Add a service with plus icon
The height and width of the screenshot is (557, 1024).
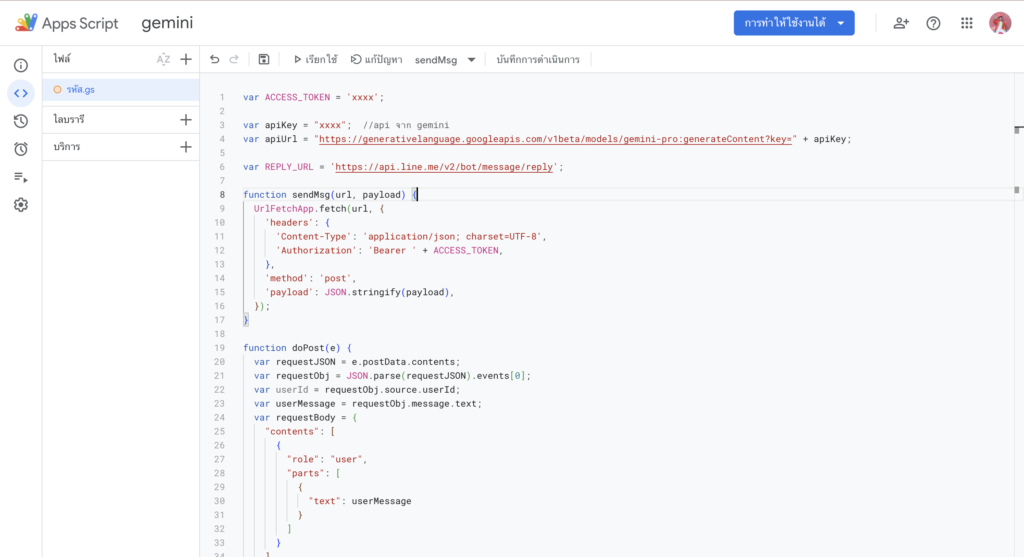click(186, 147)
